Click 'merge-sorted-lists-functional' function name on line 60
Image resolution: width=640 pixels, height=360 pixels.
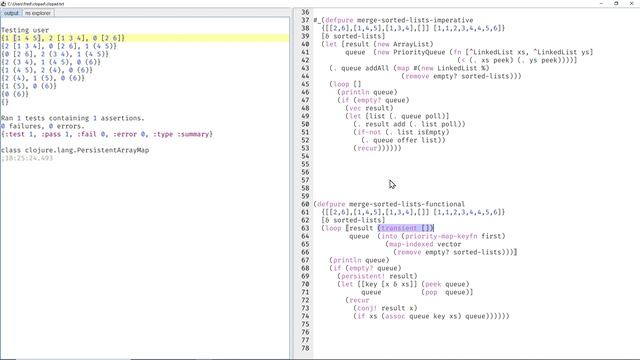click(x=407, y=204)
